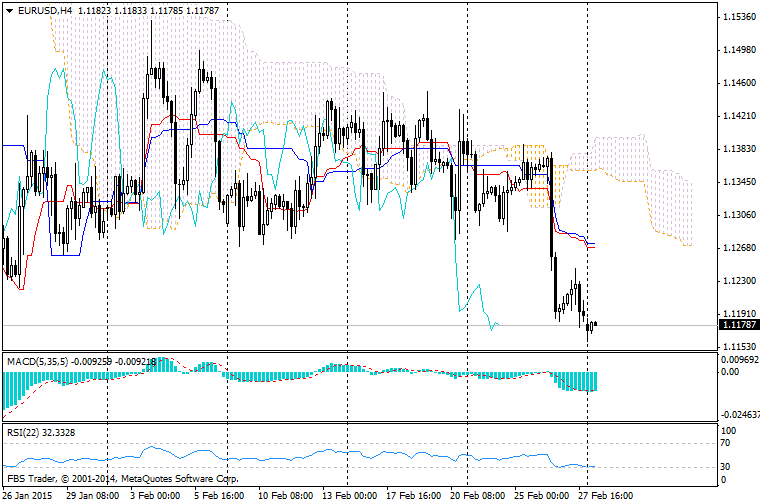
Task: Click the 13 Feb 00:00 time label
Action: 349,496
